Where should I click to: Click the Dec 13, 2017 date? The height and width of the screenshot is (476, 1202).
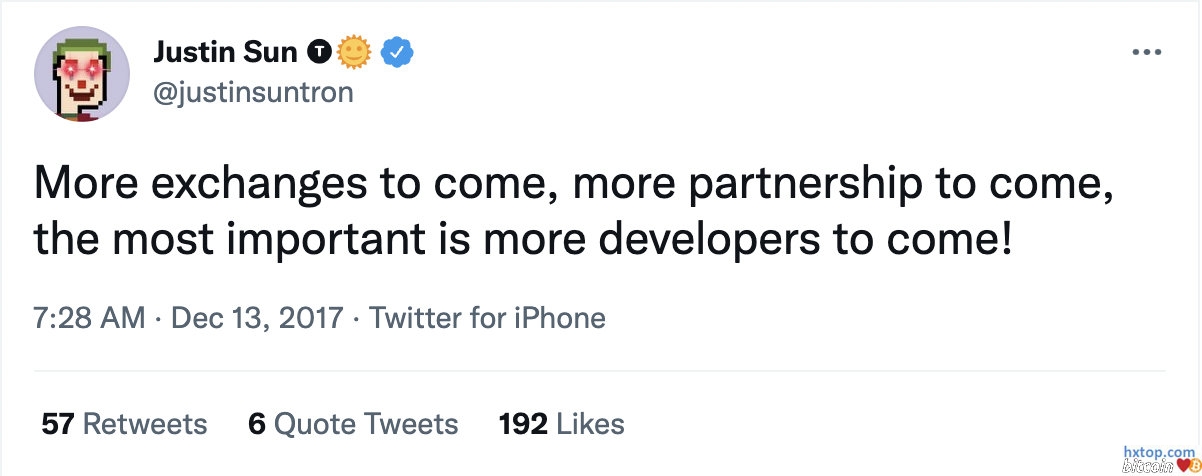point(258,319)
